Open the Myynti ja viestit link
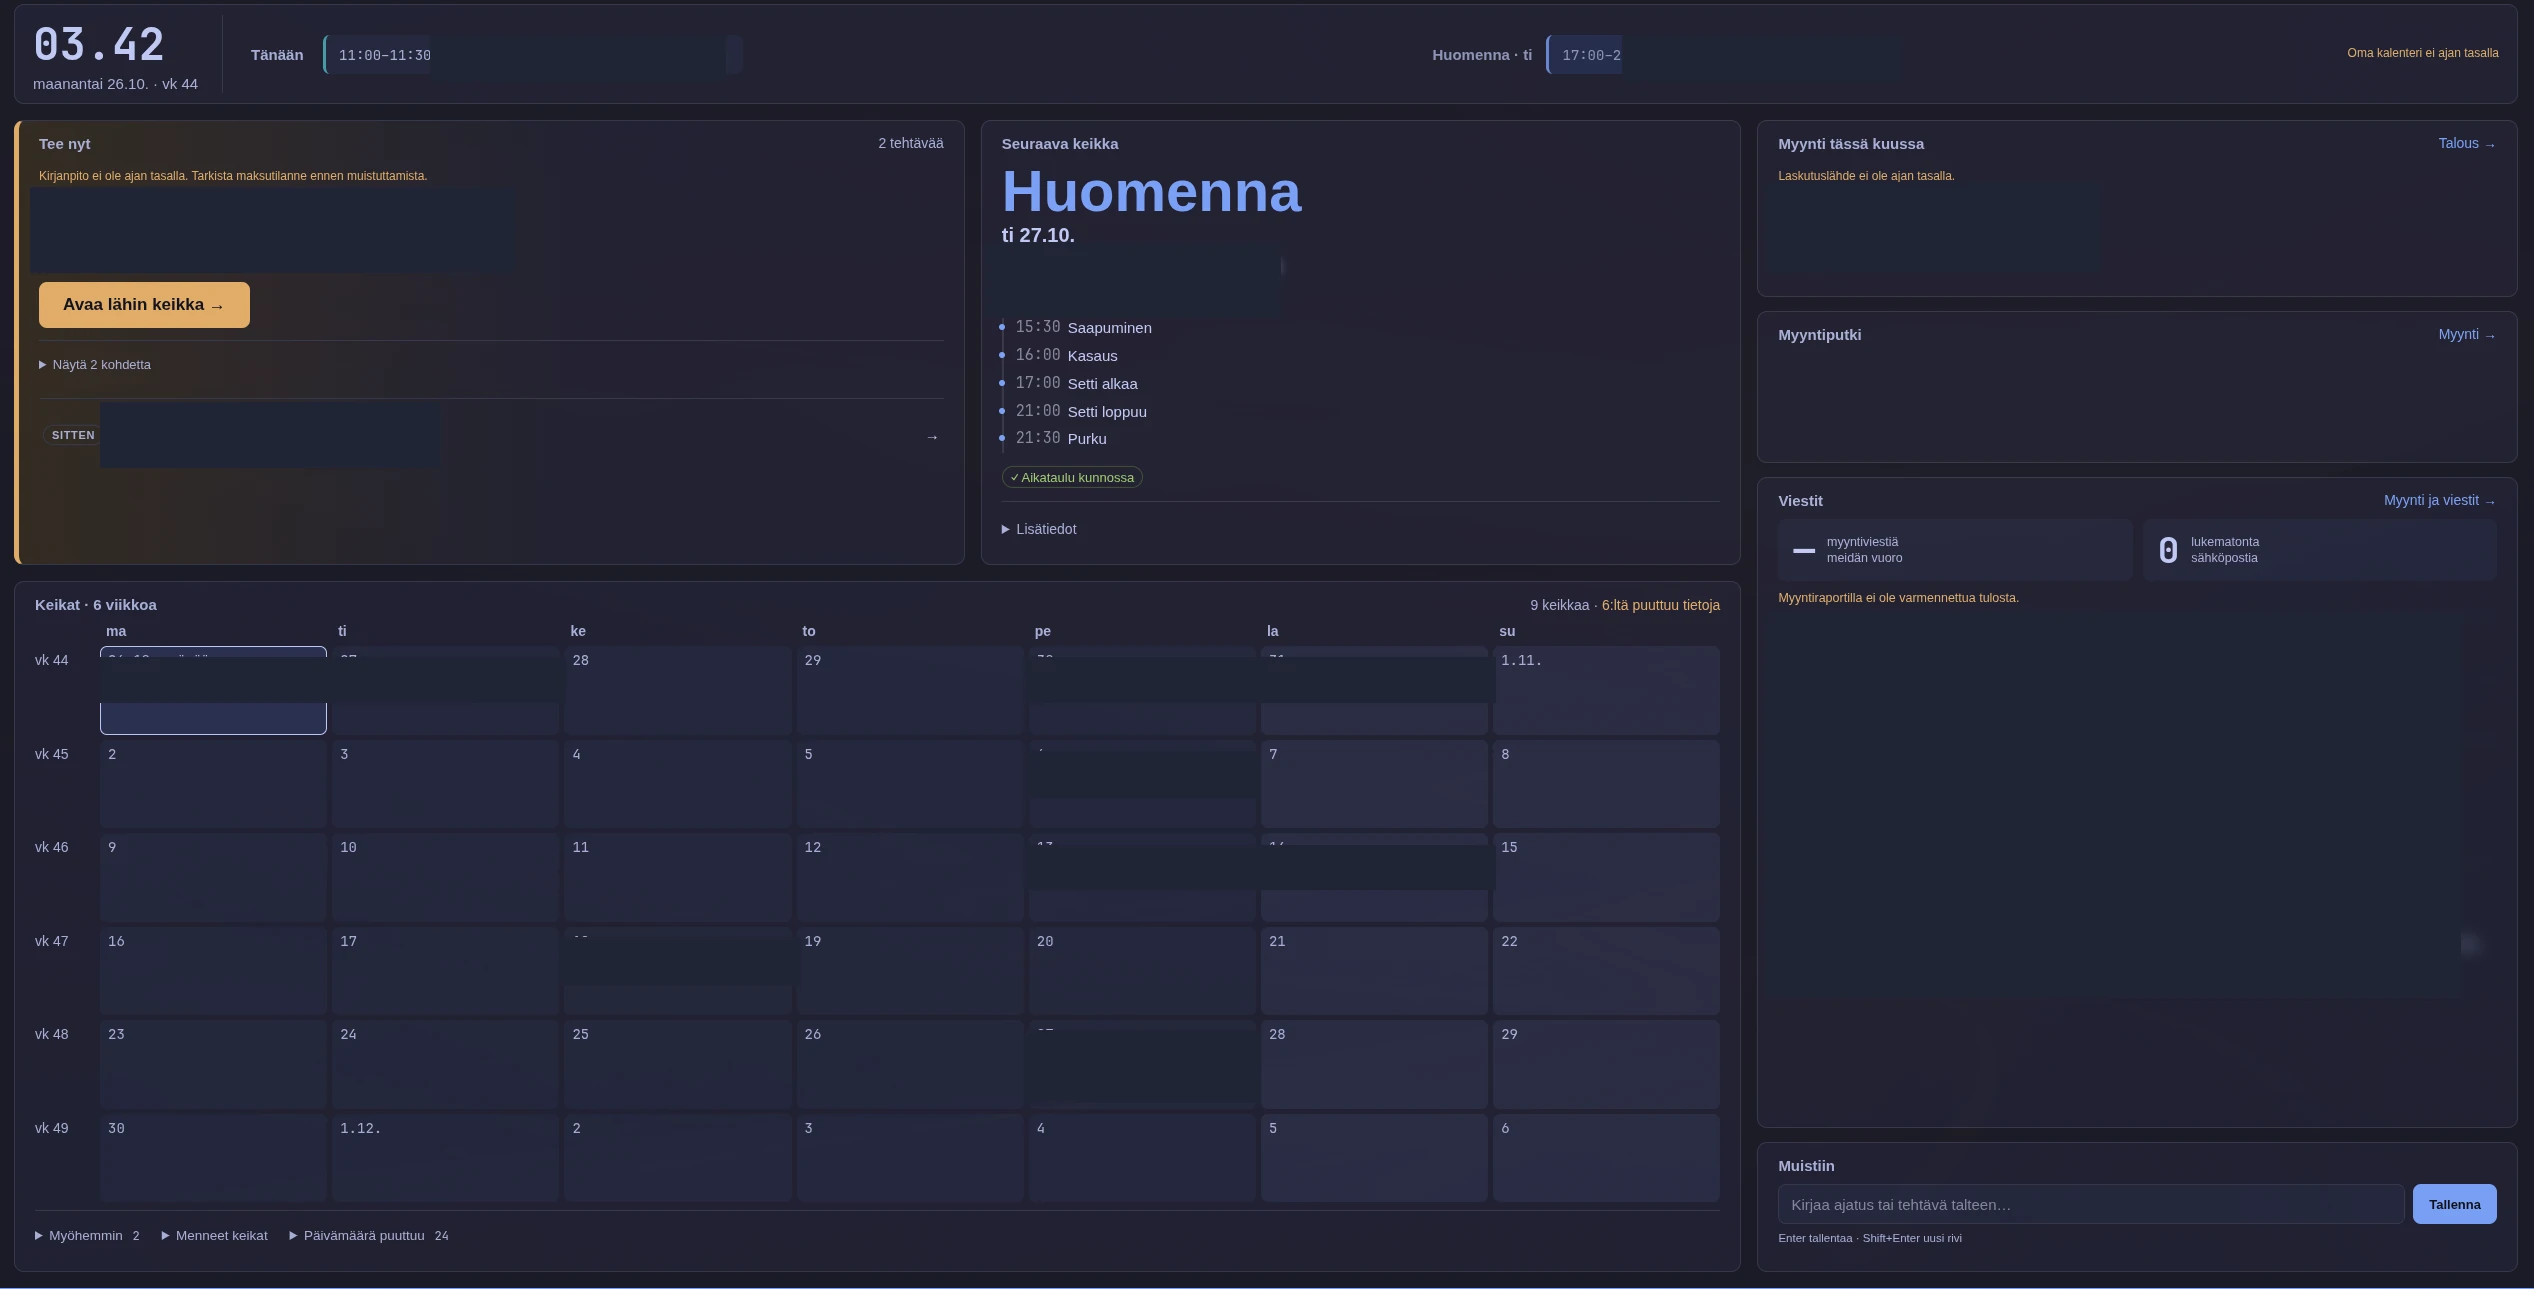Screen dimensions: 2534x1289 coord(2439,501)
